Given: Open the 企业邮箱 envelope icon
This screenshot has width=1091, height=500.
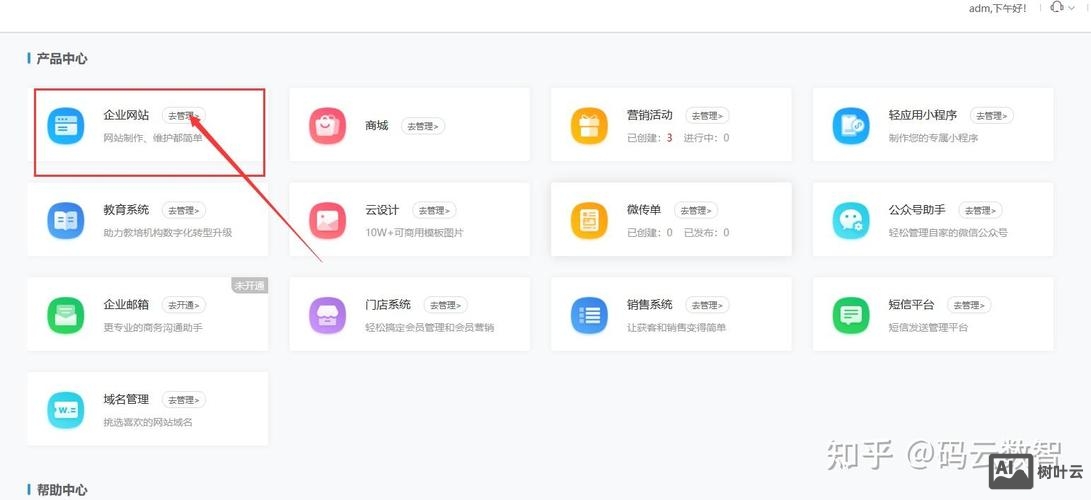Looking at the screenshot, I should point(65,315).
